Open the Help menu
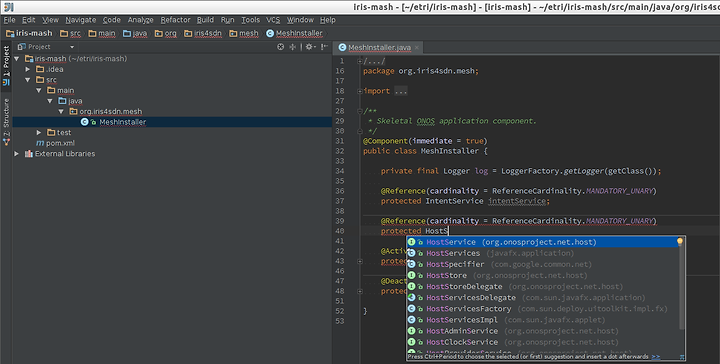Viewport: 720px width, 364px height. coord(327,20)
